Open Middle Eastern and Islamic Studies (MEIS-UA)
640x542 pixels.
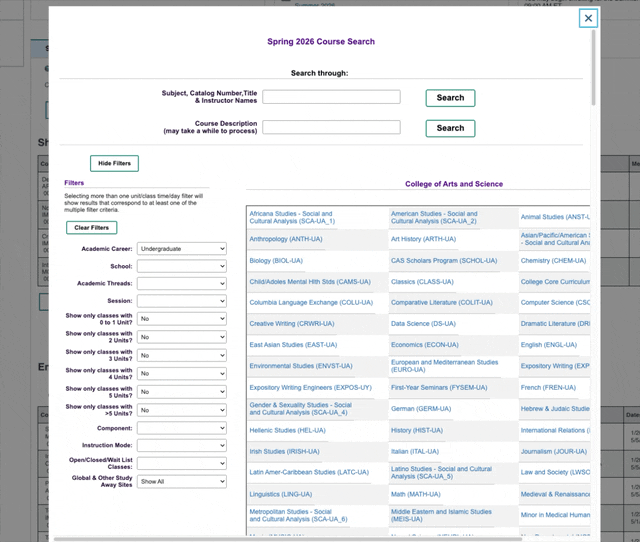(441, 515)
